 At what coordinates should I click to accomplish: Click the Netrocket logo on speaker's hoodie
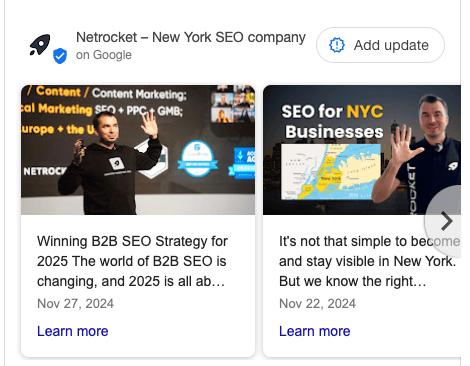pyautogui.click(x=116, y=164)
